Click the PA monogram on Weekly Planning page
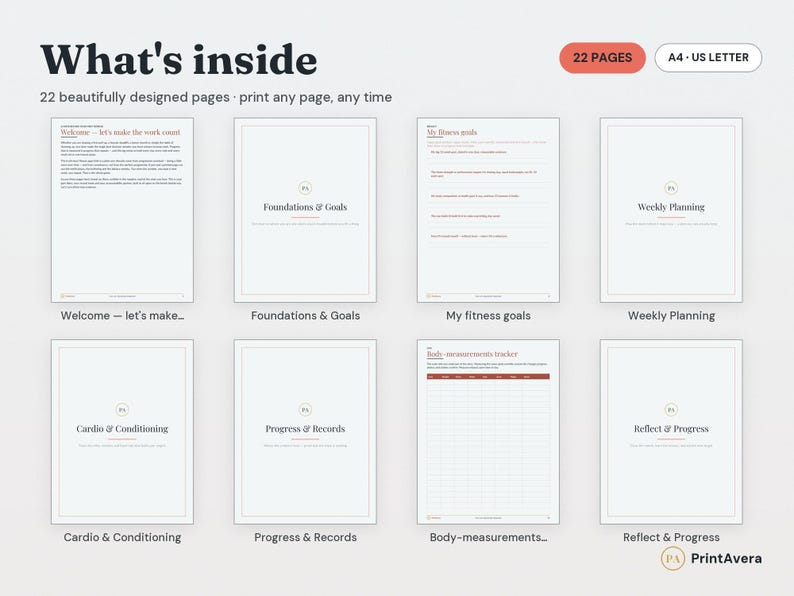 [x=671, y=188]
